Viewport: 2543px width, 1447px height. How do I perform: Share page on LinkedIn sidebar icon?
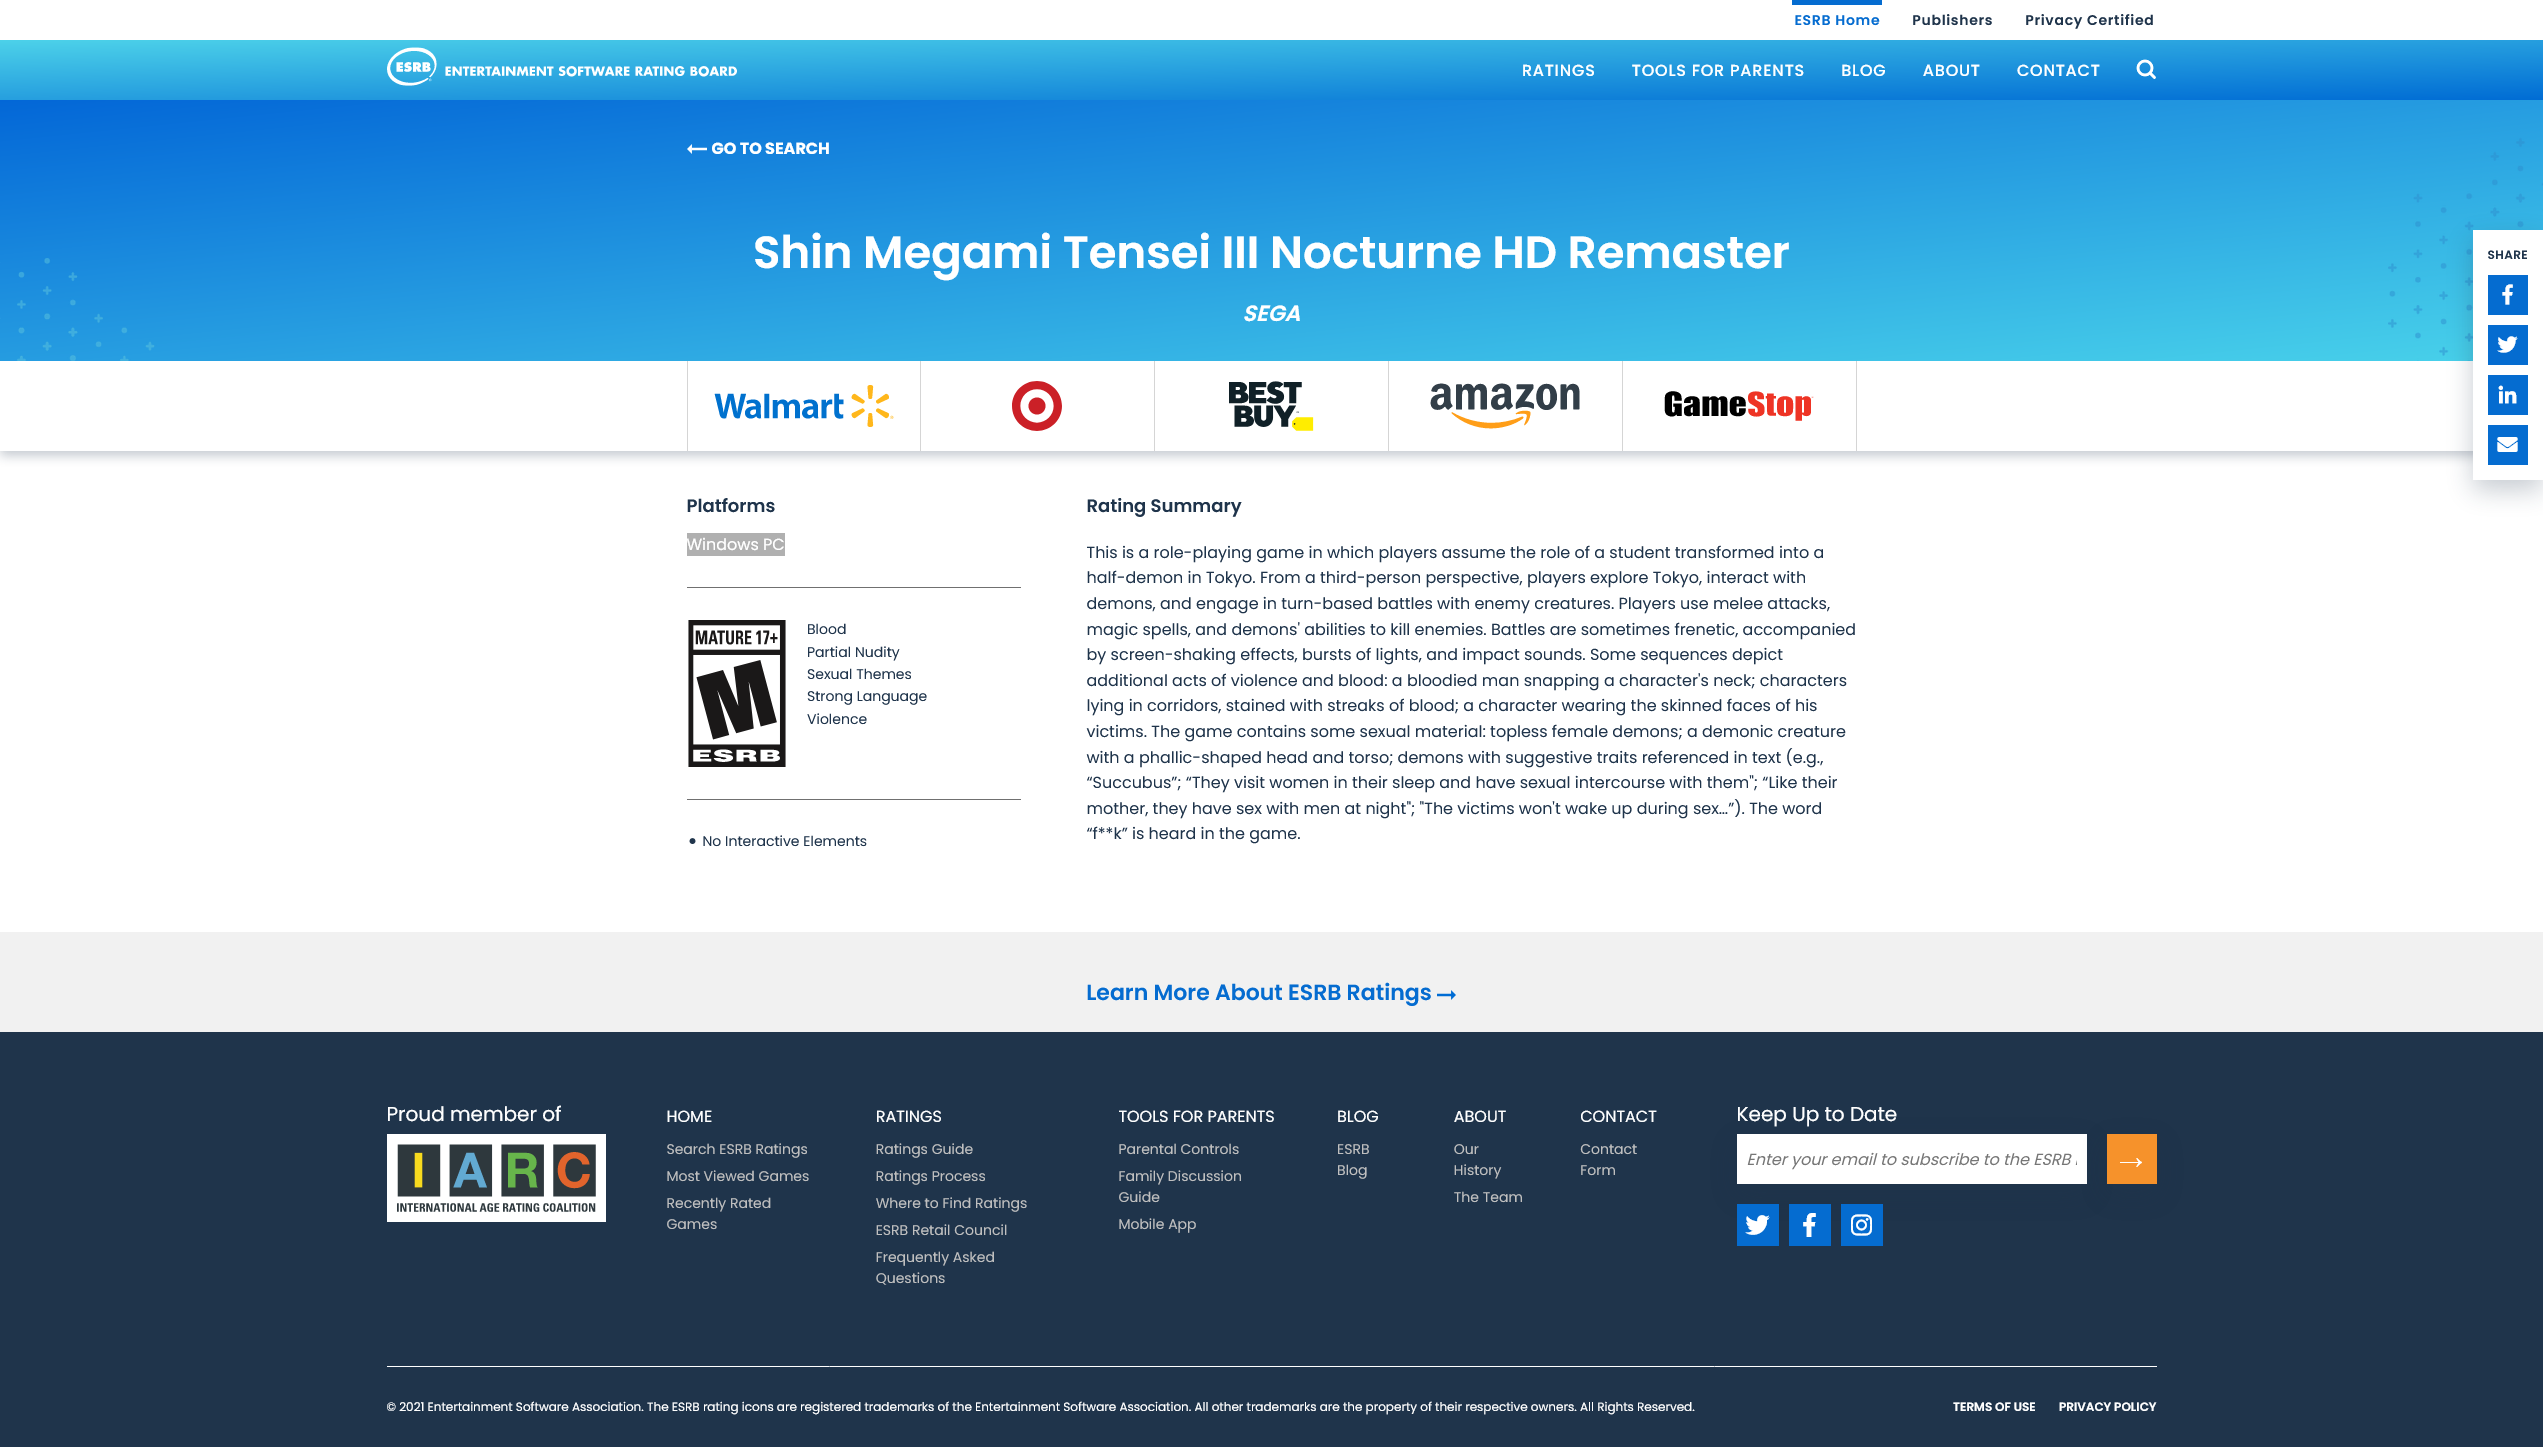[x=2507, y=395]
